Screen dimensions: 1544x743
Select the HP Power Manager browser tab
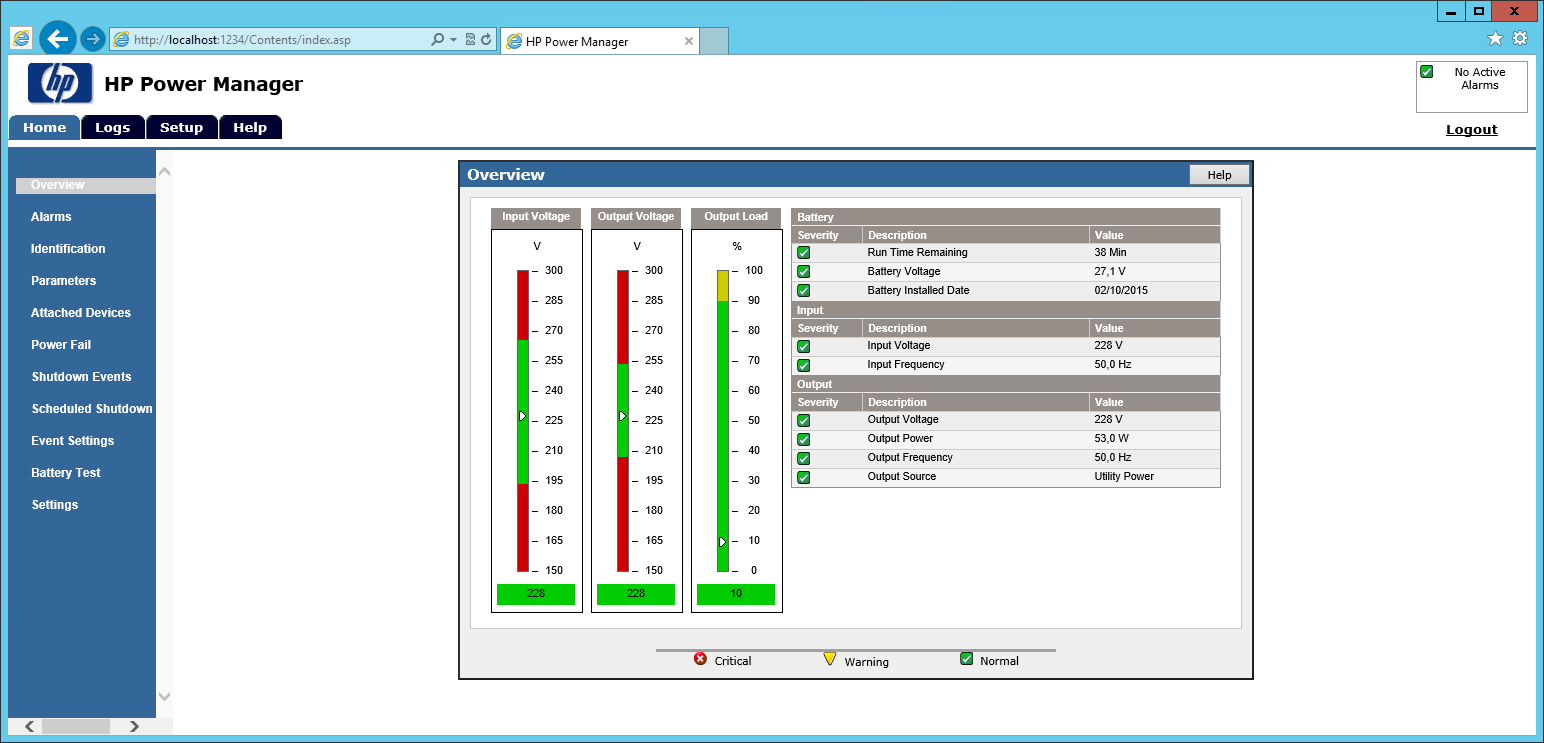click(600, 41)
